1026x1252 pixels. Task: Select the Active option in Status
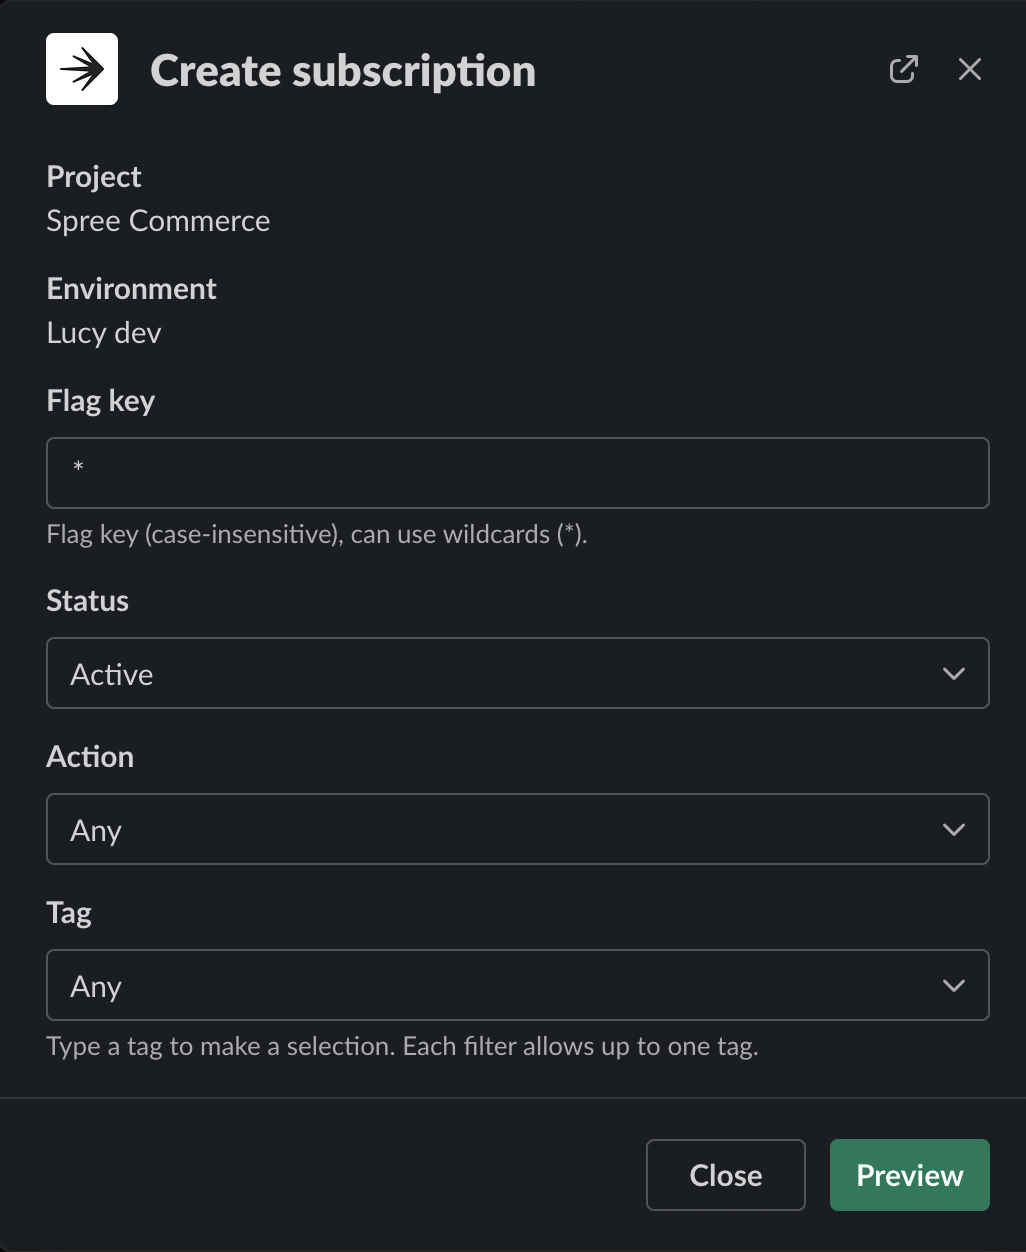click(111, 673)
